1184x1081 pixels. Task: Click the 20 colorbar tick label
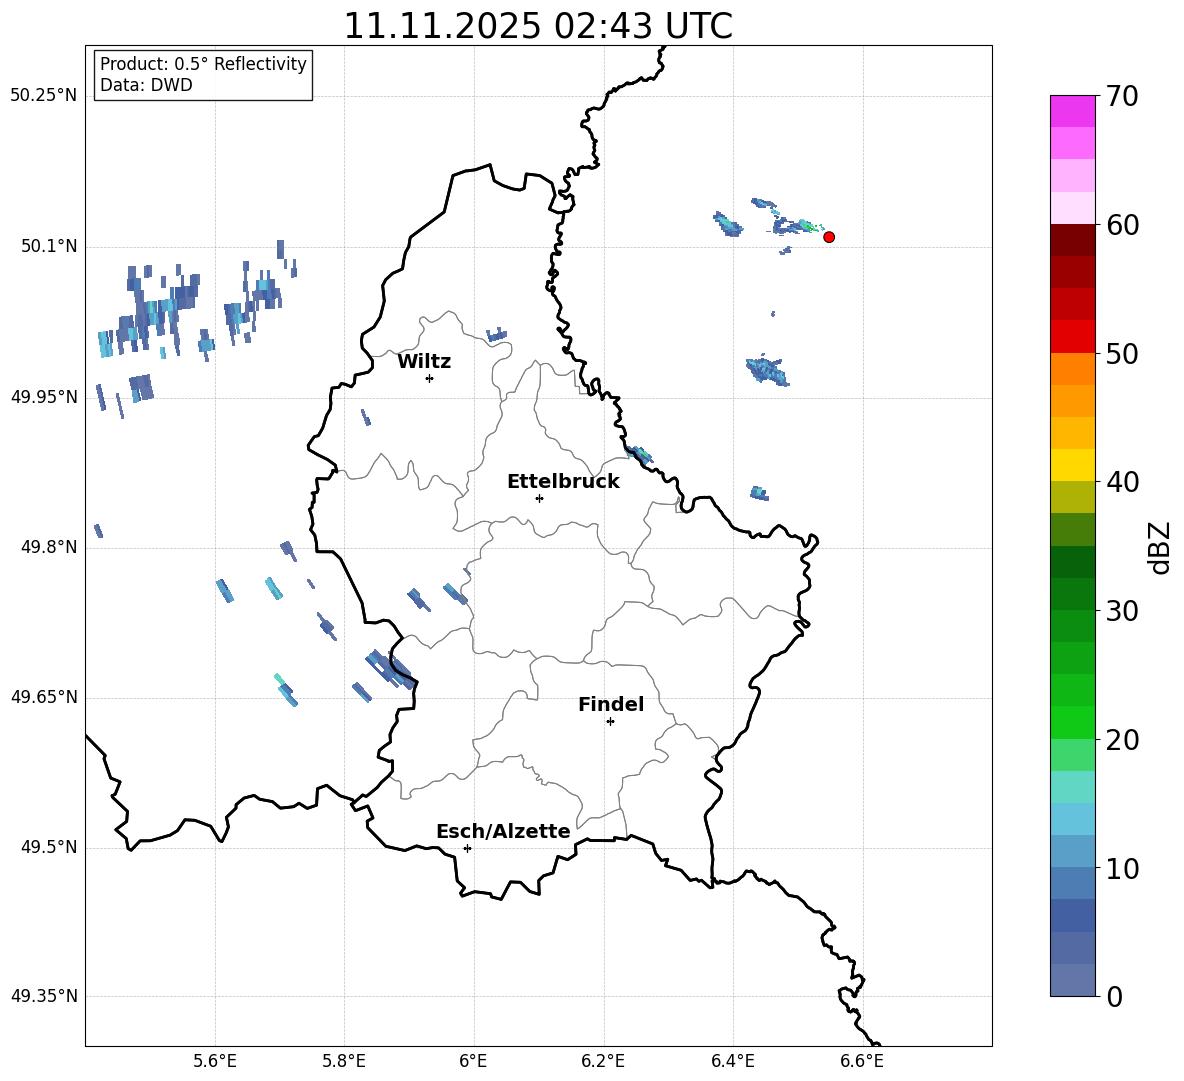click(x=1122, y=740)
